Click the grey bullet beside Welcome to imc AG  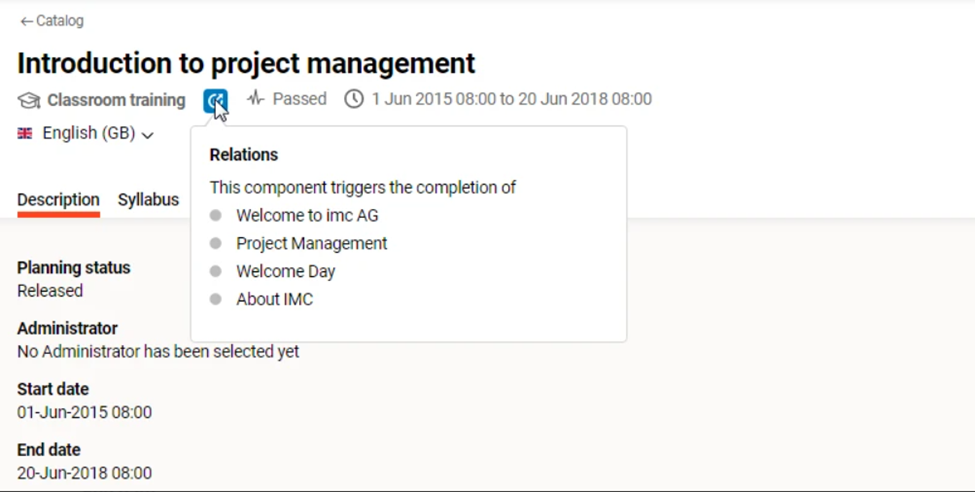tap(215, 215)
